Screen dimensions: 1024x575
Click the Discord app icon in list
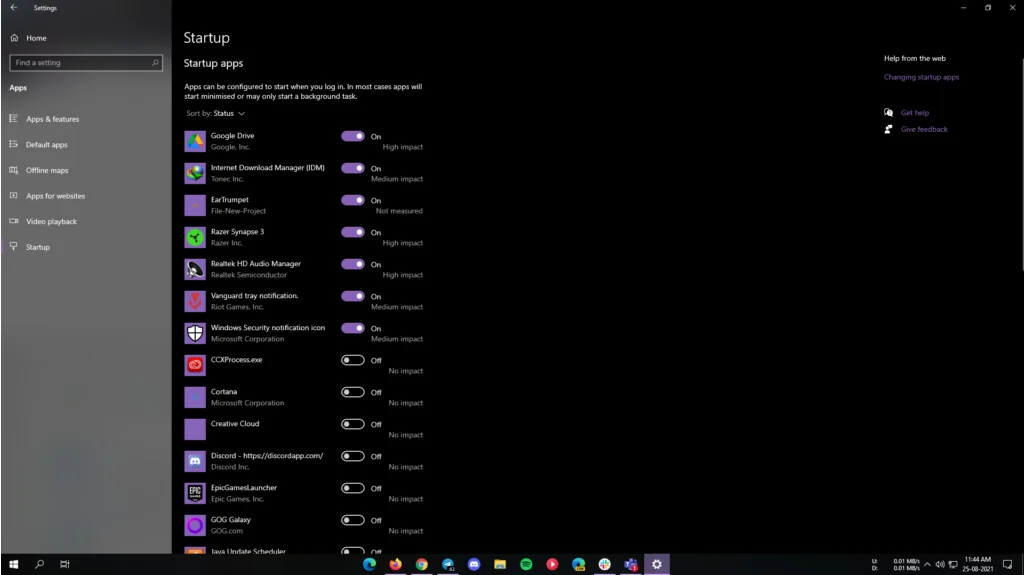(x=194, y=461)
